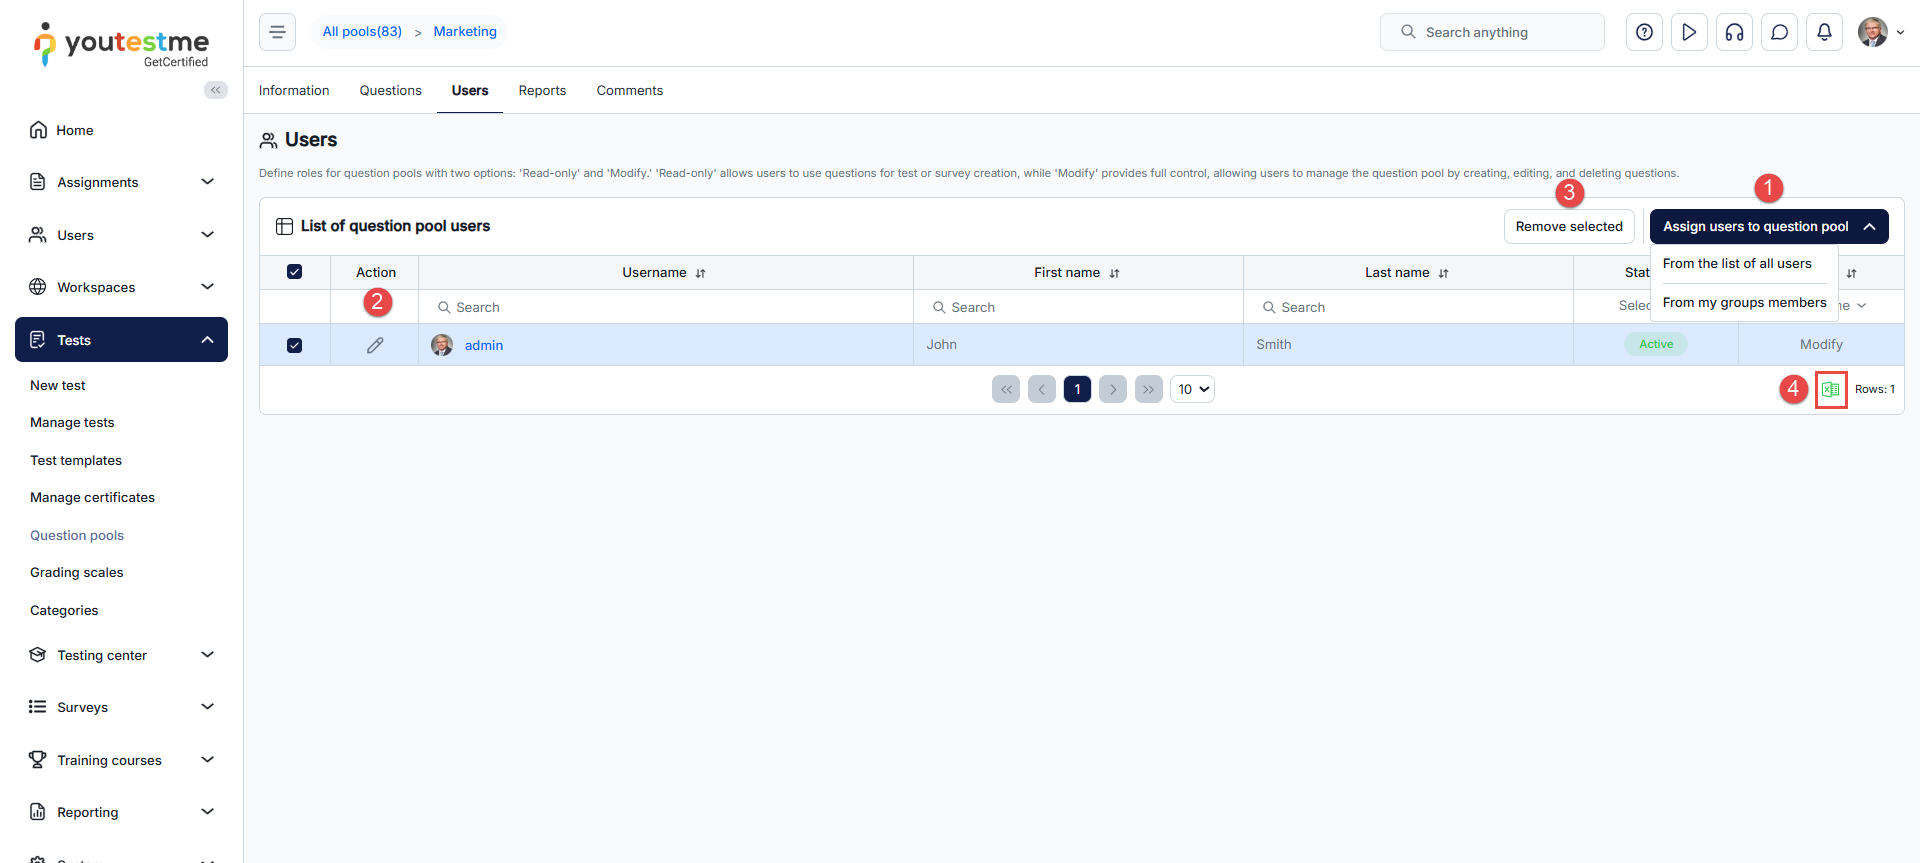Viewport: 1920px width, 863px height.
Task: Open the Reports tab
Action: click(542, 90)
